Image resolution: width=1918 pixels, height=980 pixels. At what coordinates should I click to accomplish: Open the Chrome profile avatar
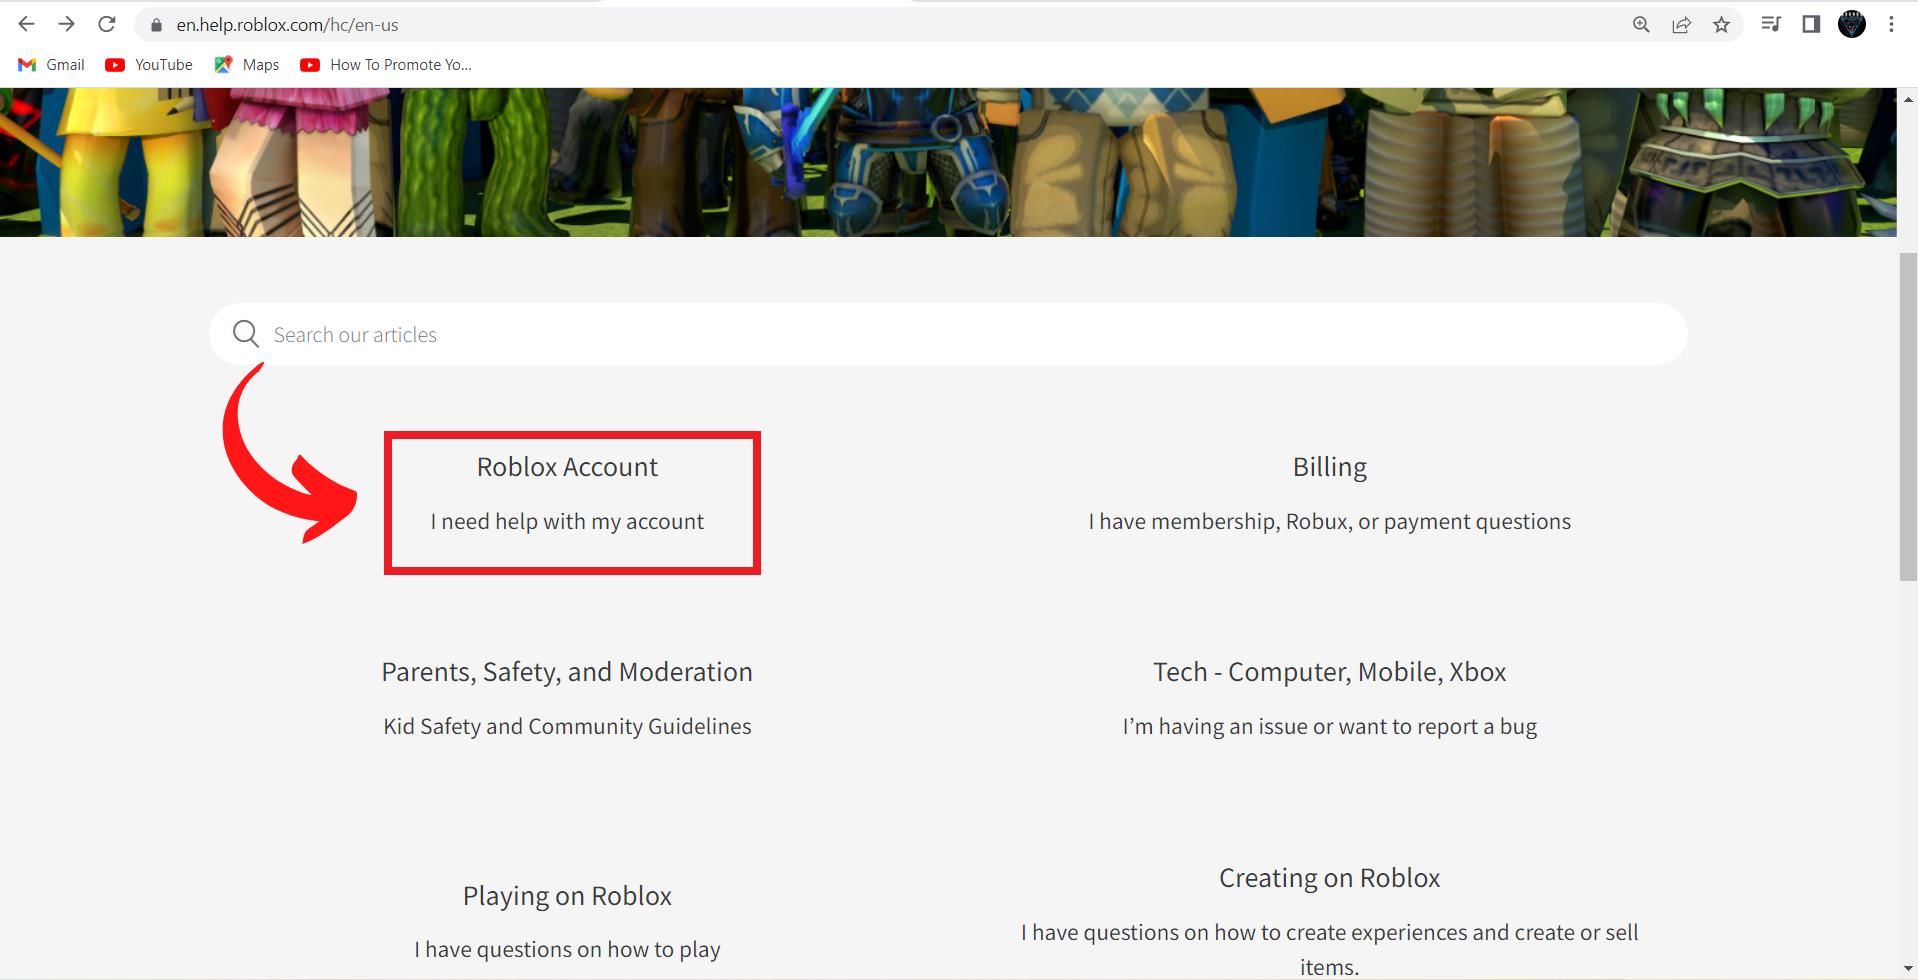(1852, 24)
